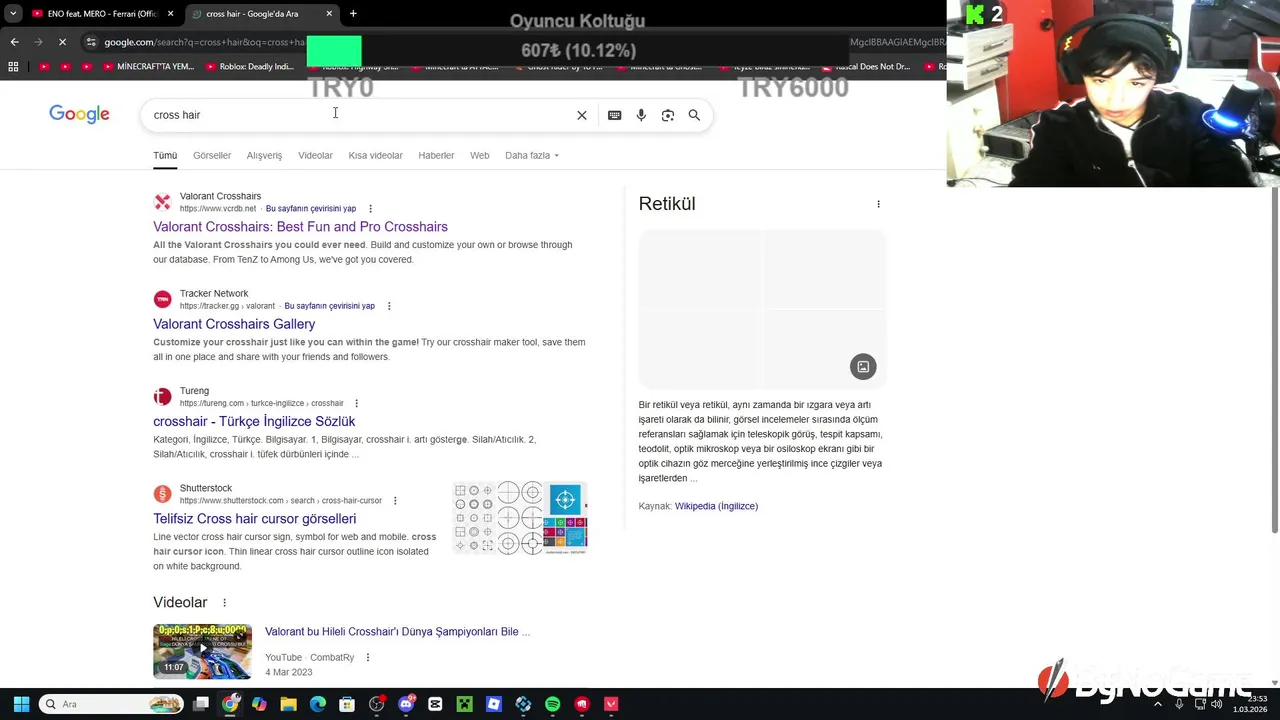Open the Windows Start menu
This screenshot has height=720, width=1280.
coord(21,704)
